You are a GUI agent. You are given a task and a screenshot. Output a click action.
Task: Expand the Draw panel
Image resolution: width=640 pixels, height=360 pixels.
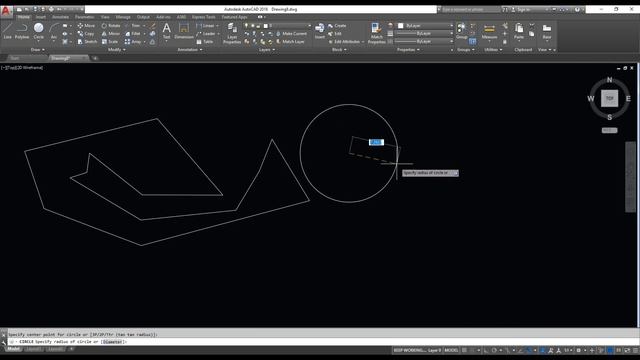click(x=38, y=50)
